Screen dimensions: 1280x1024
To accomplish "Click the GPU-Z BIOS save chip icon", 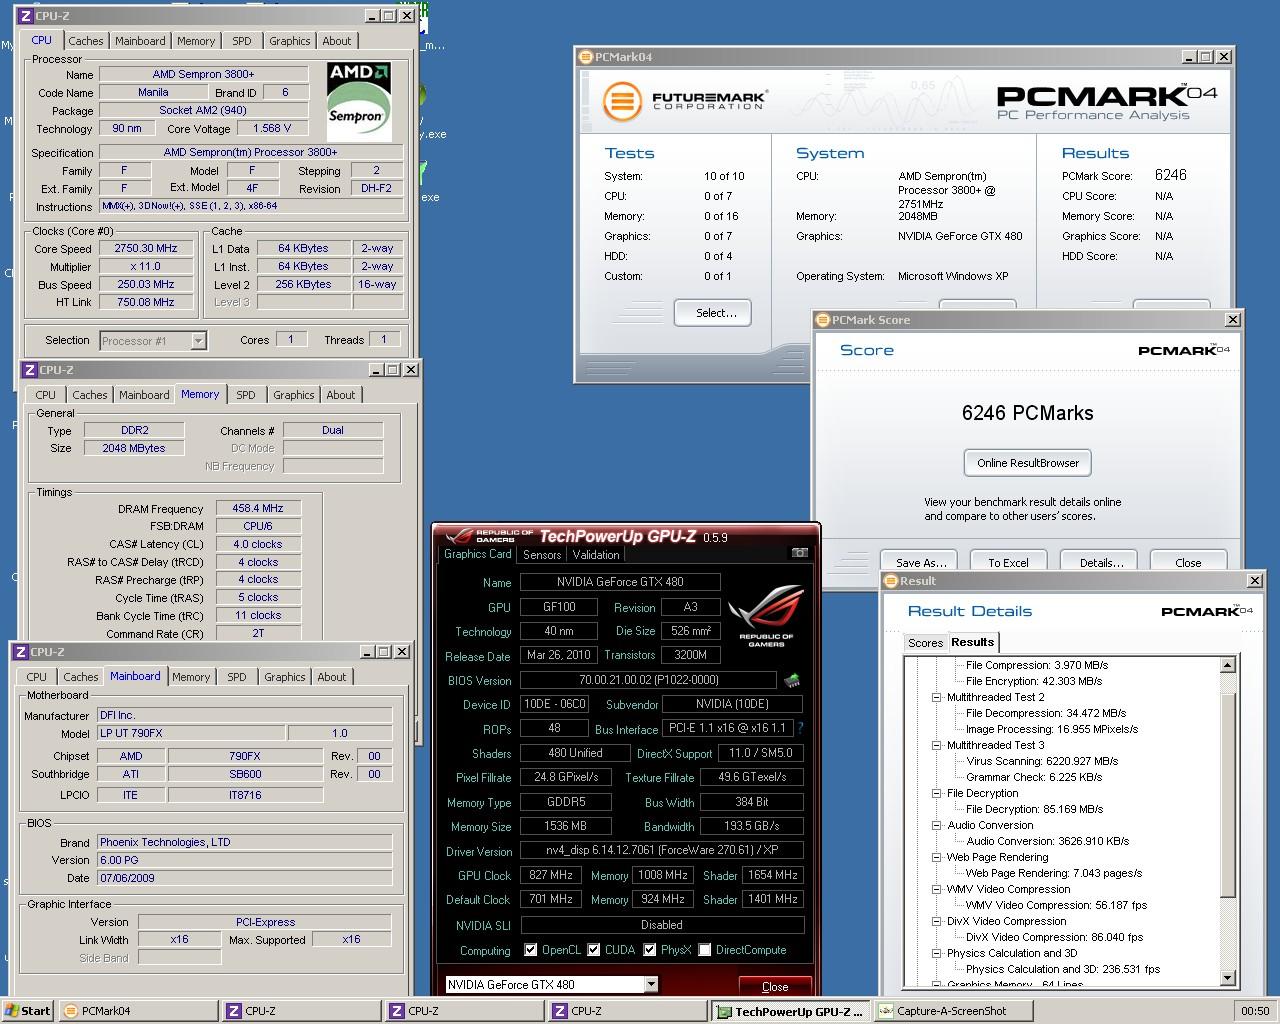I will [792, 680].
